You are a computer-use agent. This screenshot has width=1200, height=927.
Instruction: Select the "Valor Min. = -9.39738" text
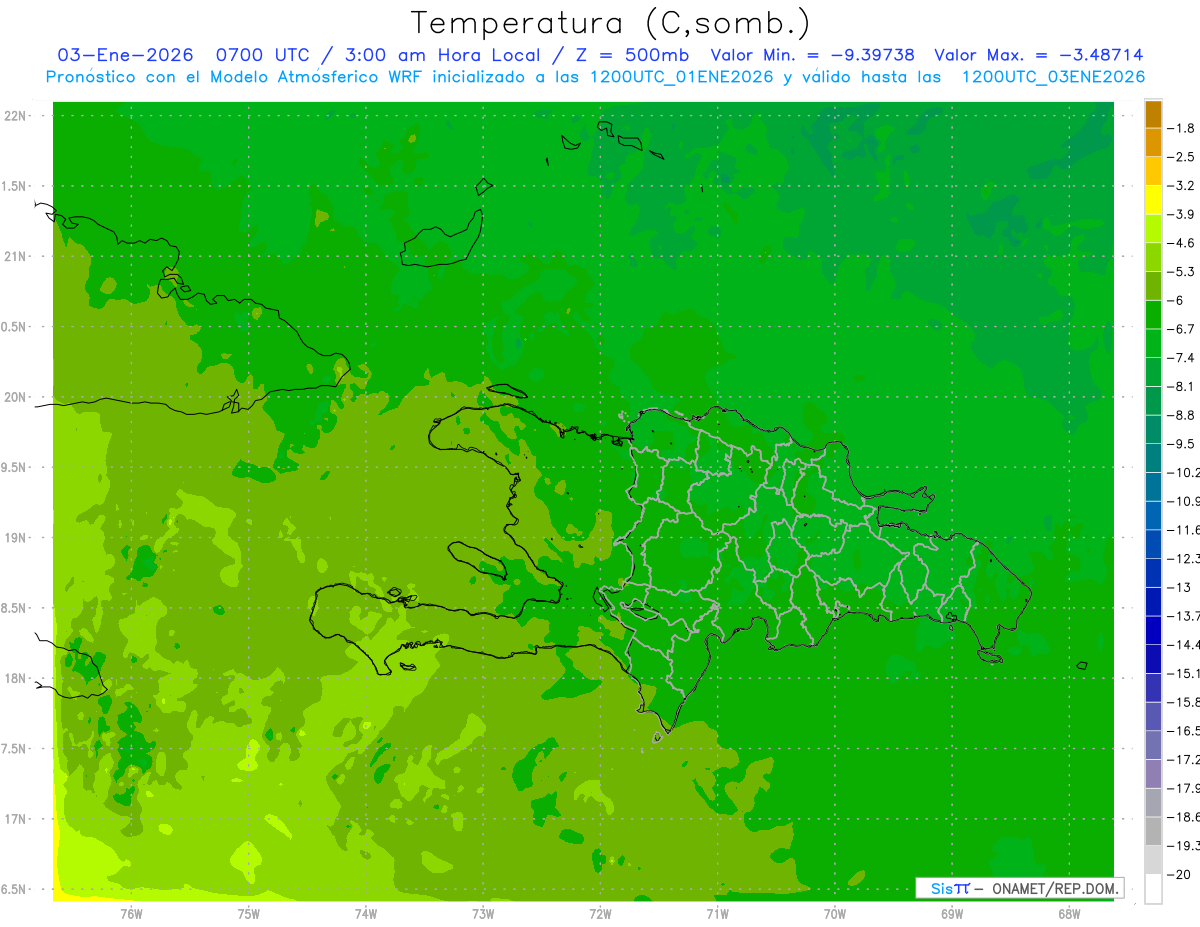(812, 55)
